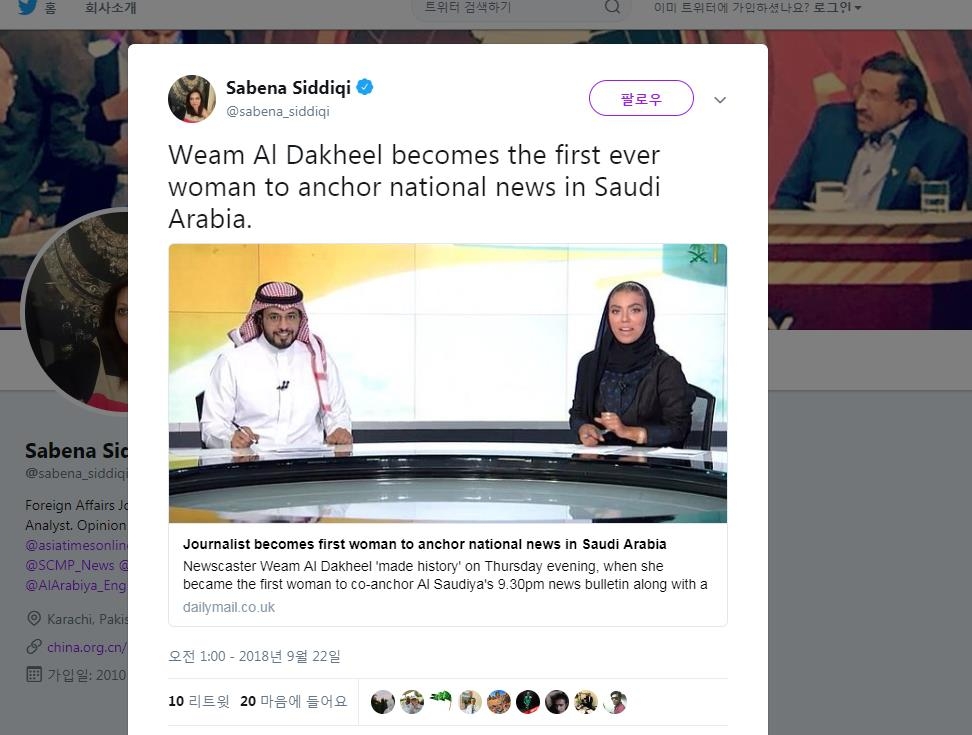
Task: Open the news anchor article image
Action: (x=448, y=384)
